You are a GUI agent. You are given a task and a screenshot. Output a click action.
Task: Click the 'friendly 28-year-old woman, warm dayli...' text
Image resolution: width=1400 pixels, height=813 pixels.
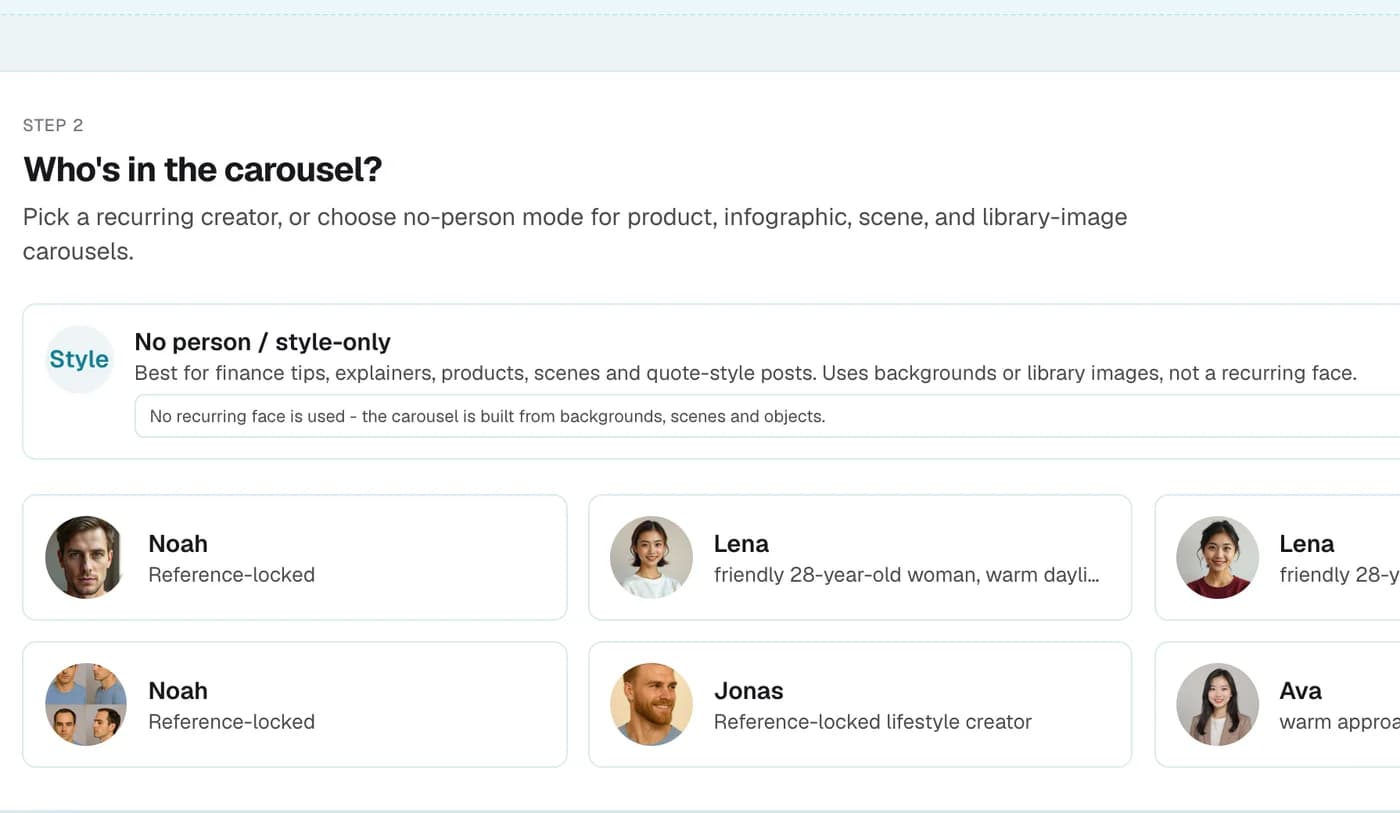pos(907,575)
